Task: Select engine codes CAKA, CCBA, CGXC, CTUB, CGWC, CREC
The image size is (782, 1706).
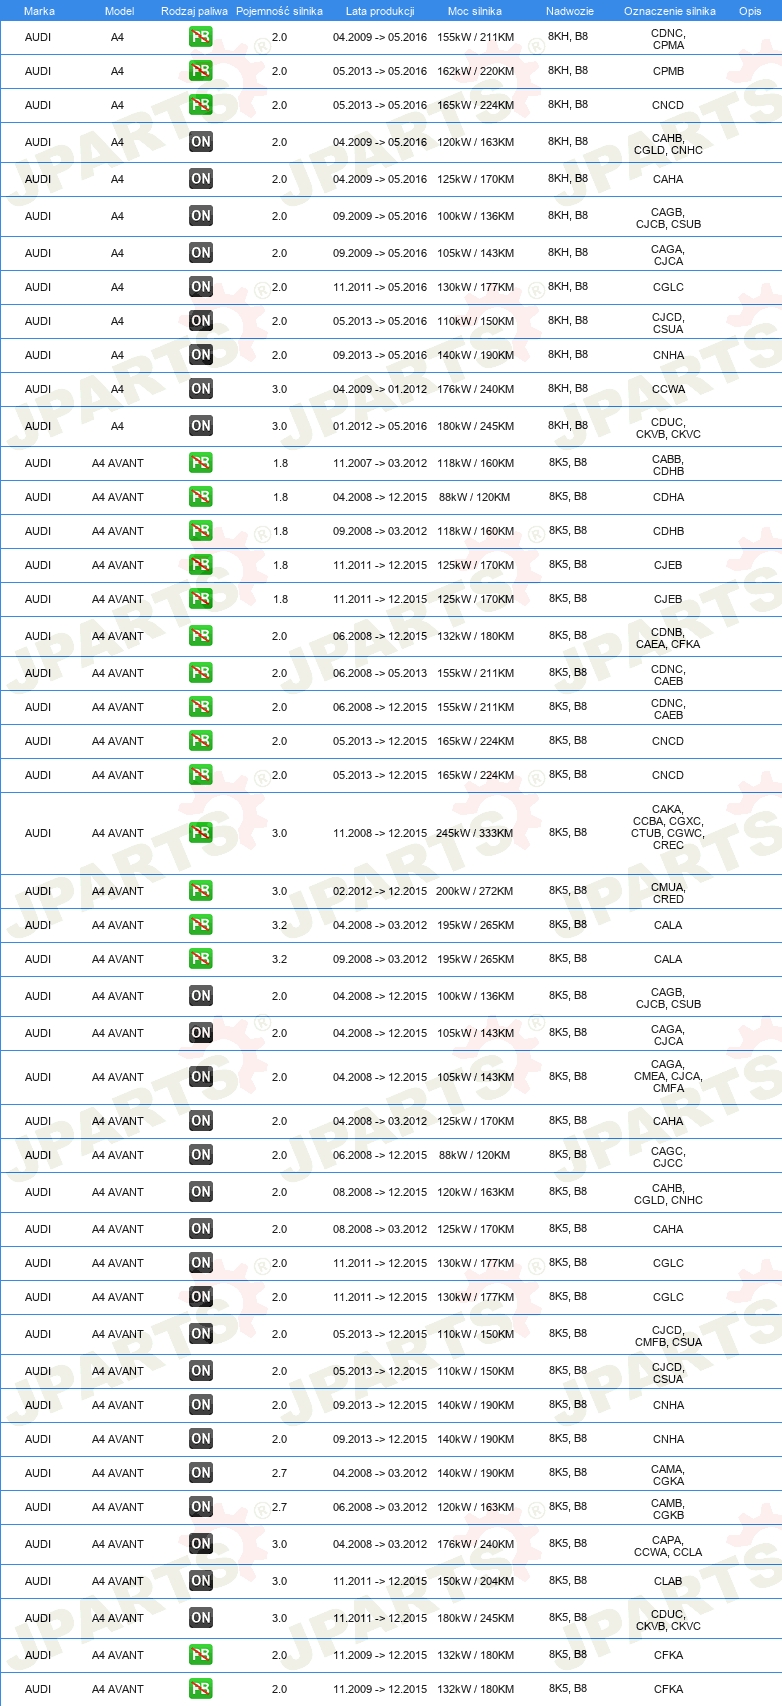Action: 668,827
